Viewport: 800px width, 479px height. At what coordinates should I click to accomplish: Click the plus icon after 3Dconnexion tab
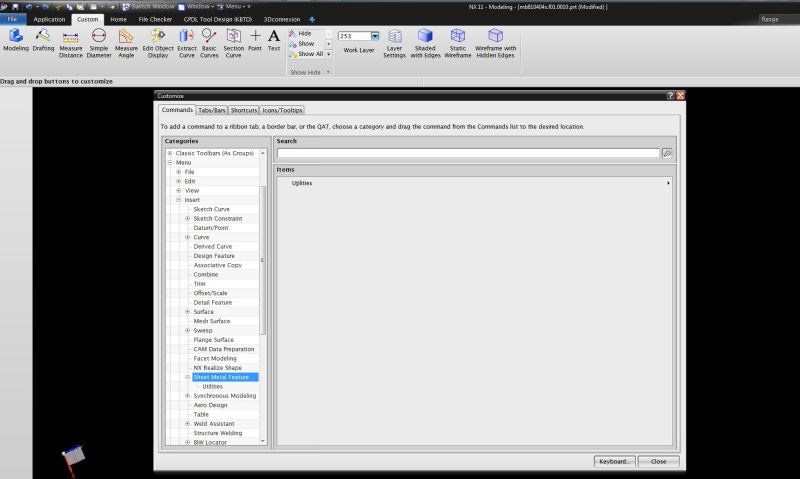click(312, 19)
